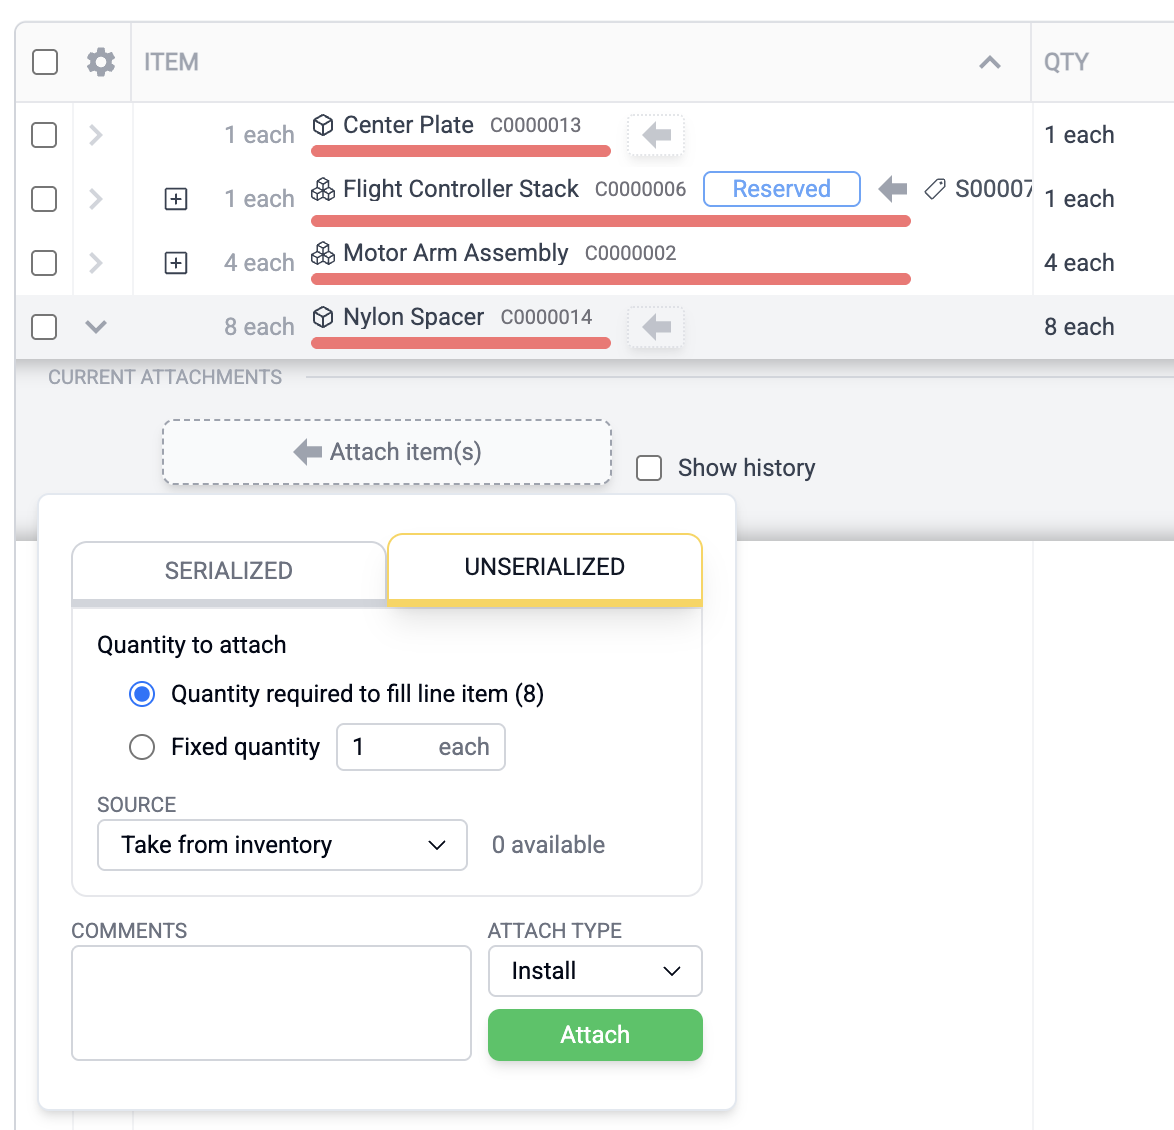Switch to the SERIALIZED tab

pos(228,570)
